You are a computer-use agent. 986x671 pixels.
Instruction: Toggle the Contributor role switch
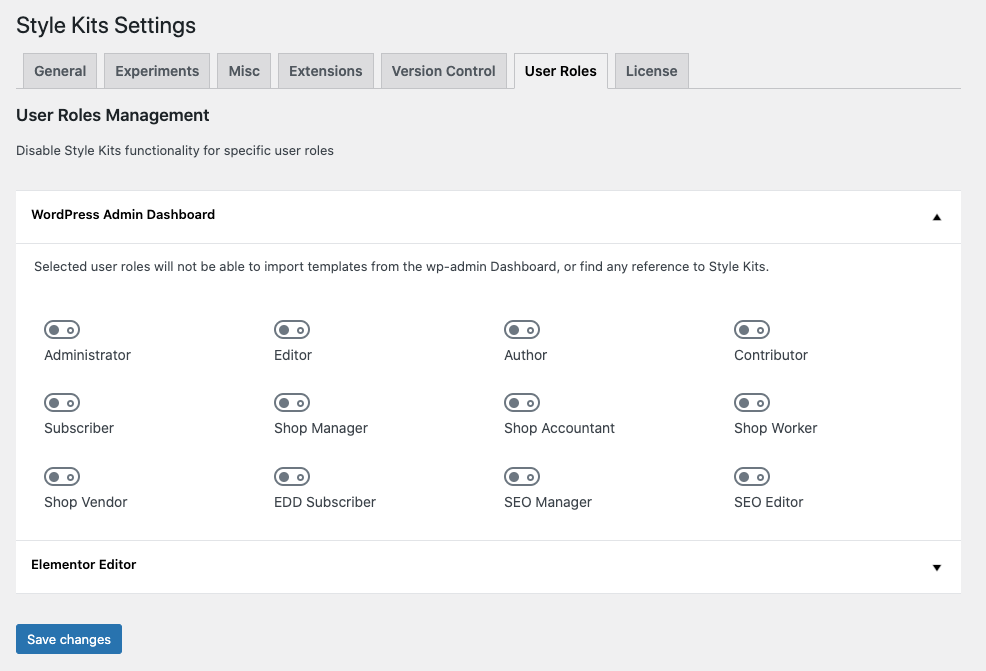point(752,330)
